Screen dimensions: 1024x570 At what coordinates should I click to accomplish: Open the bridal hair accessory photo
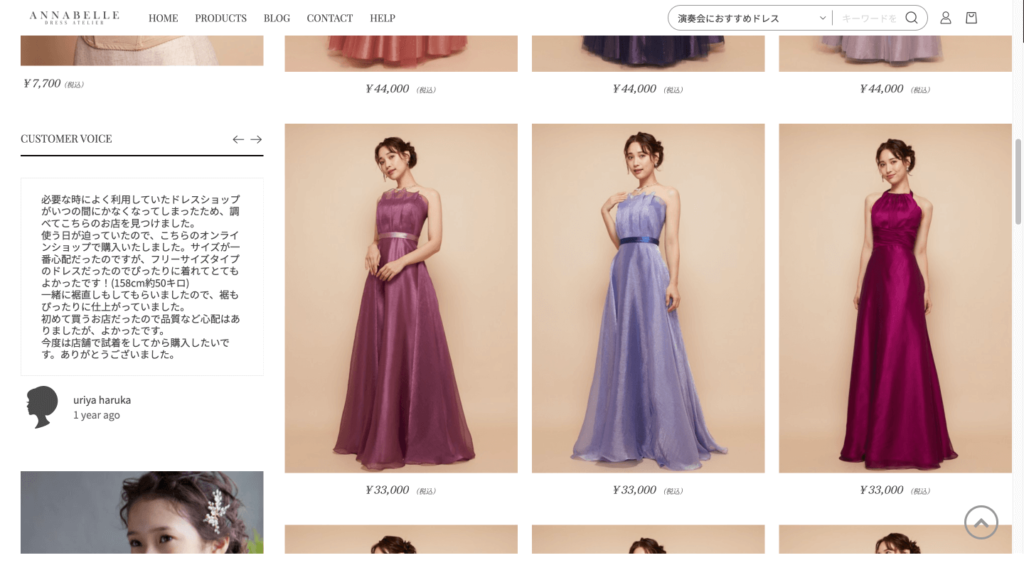tap(142, 512)
